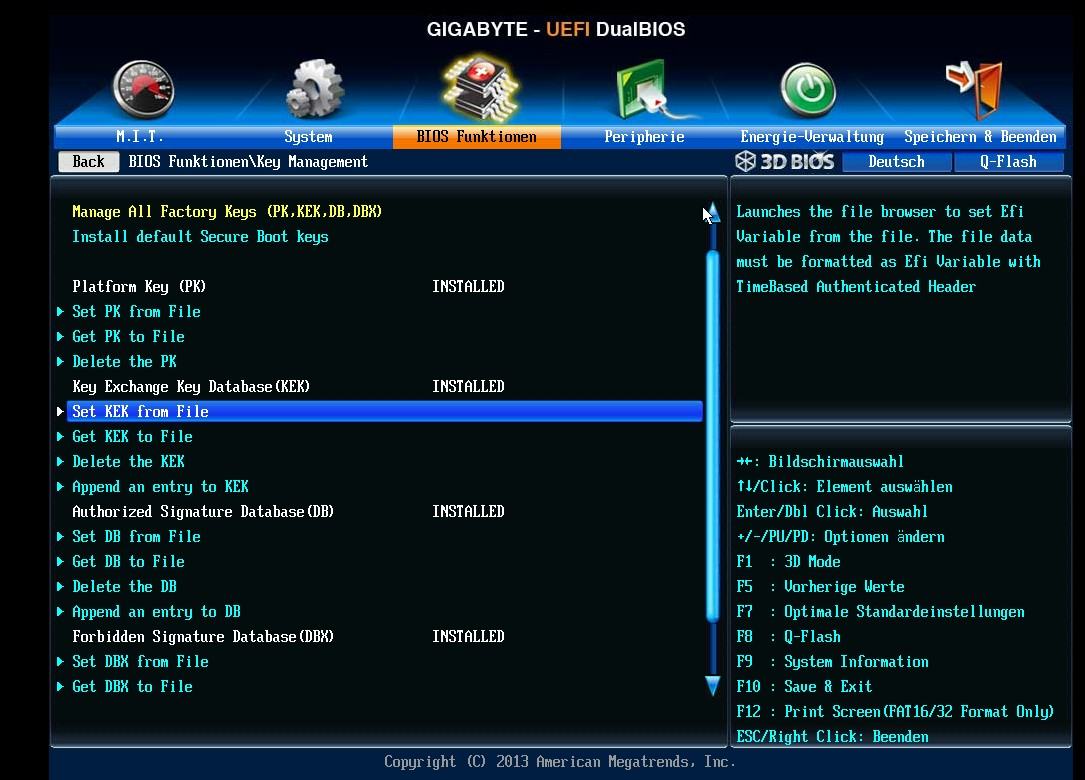The image size is (1085, 780).
Task: Select Manage All Factory Keys entry
Action: pyautogui.click(x=227, y=212)
